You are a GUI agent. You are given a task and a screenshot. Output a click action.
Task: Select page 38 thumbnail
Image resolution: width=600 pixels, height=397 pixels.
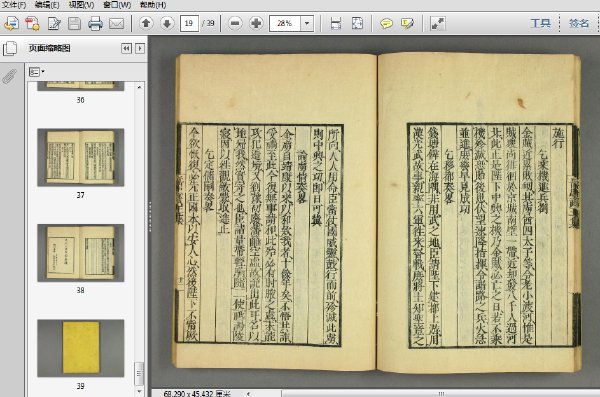[81, 253]
